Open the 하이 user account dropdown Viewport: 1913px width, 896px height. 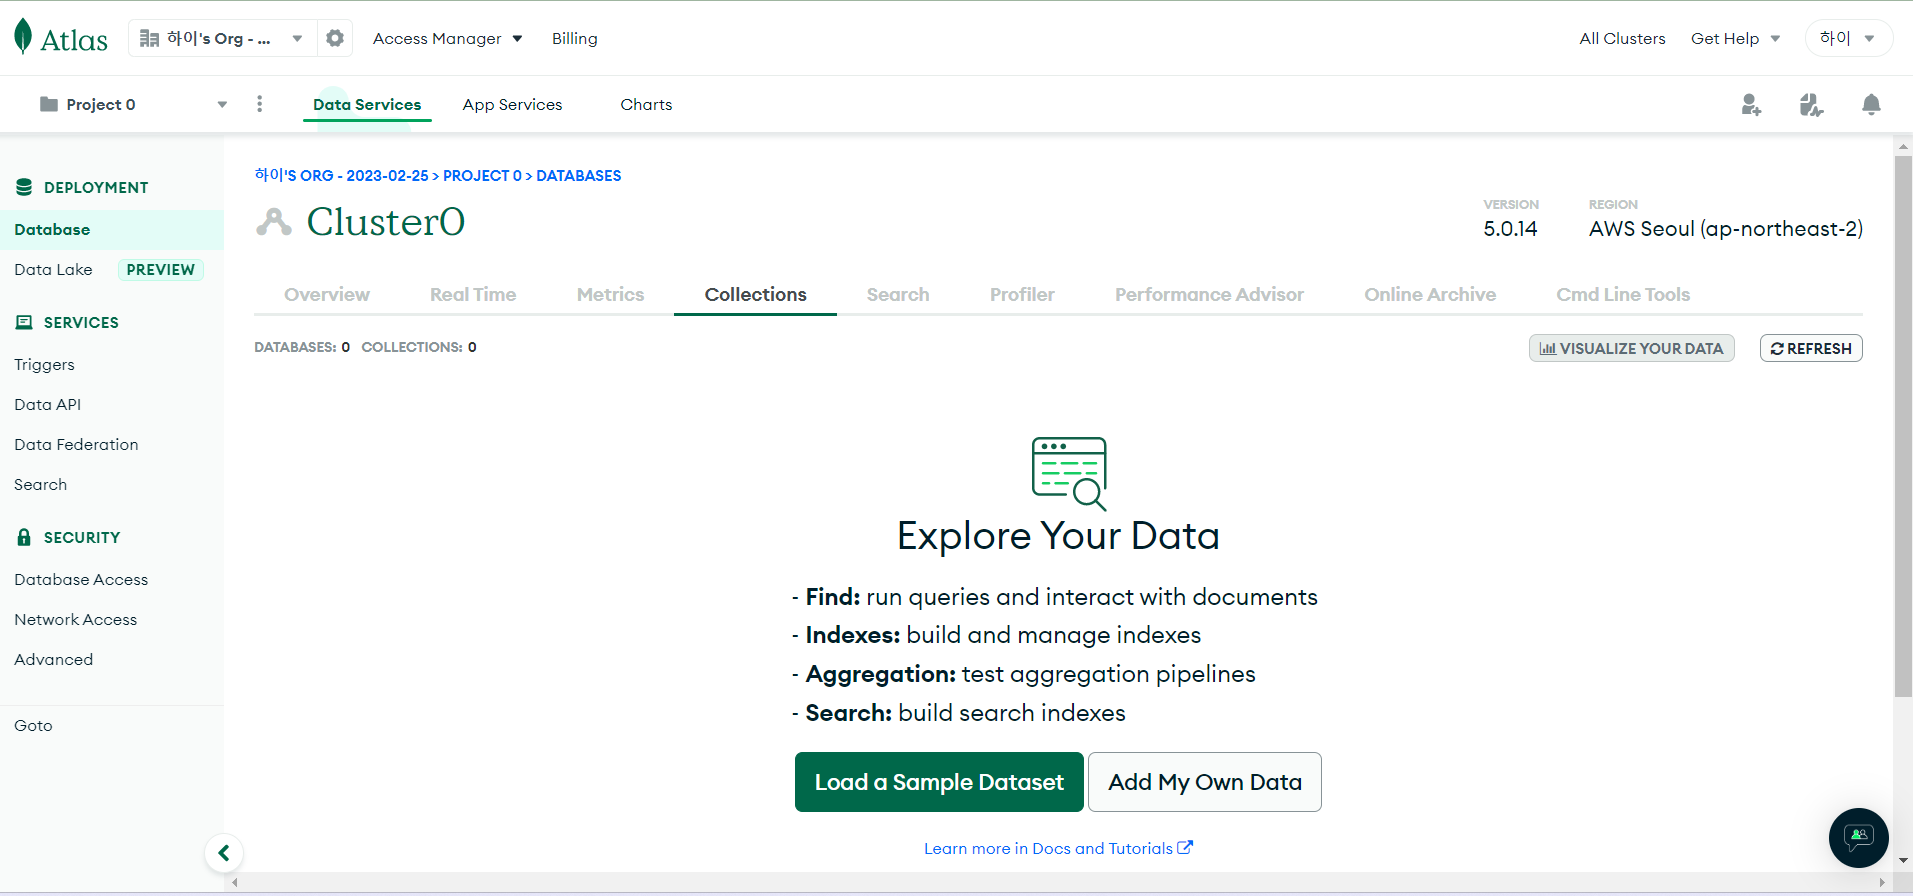tap(1848, 38)
